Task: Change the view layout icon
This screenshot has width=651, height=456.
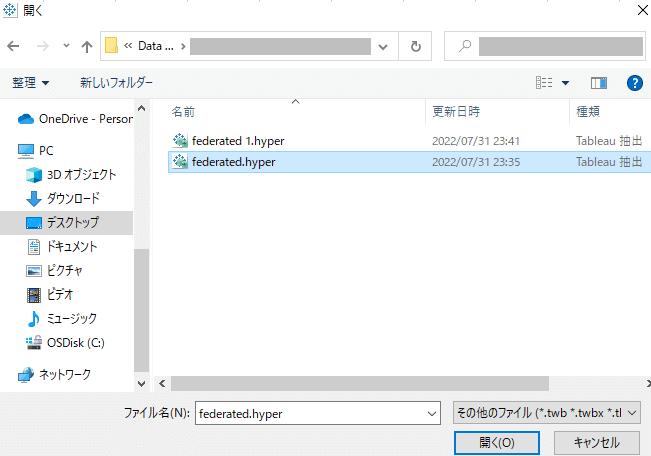Action: tap(544, 83)
